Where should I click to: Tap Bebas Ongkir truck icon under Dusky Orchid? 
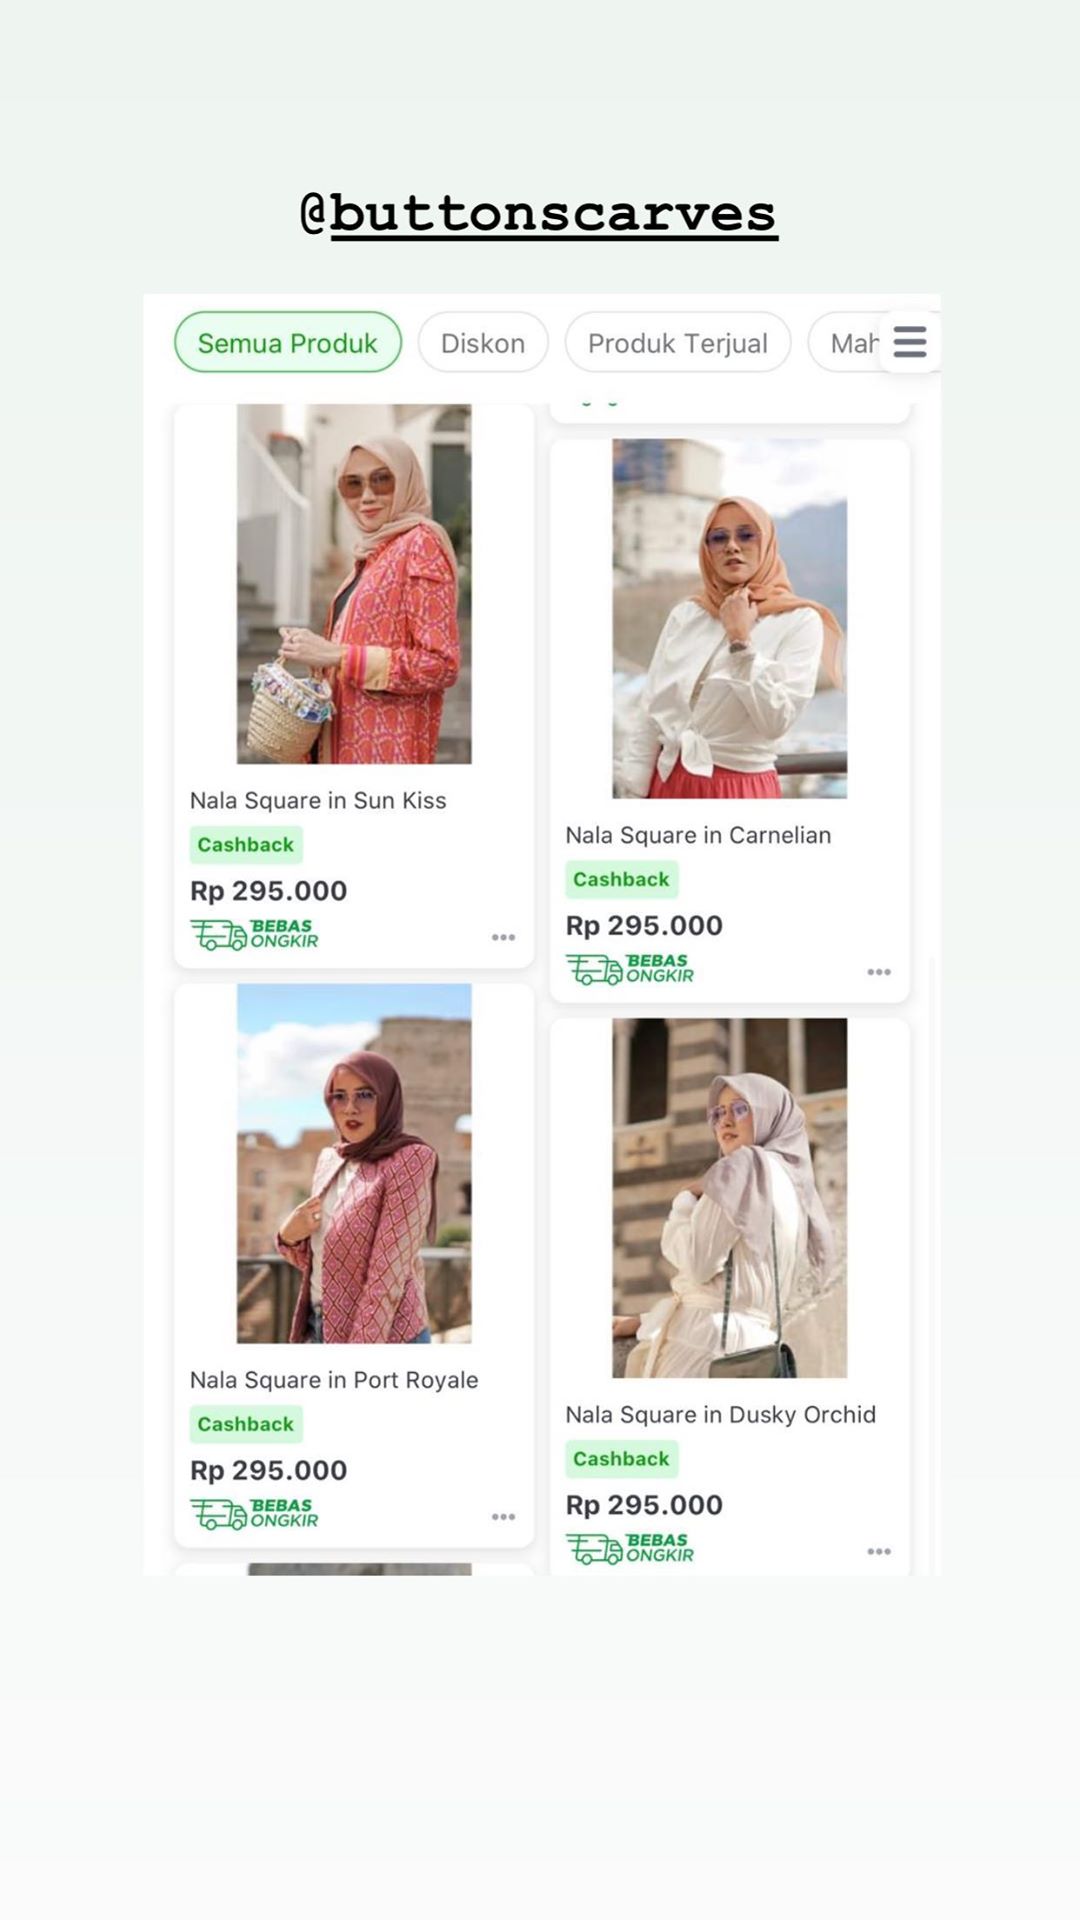[594, 1550]
